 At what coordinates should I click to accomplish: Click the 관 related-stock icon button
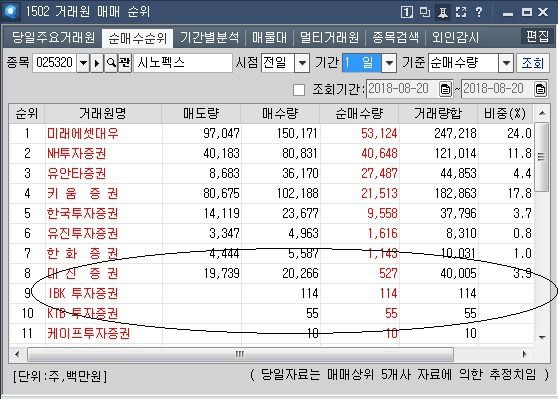(125, 63)
